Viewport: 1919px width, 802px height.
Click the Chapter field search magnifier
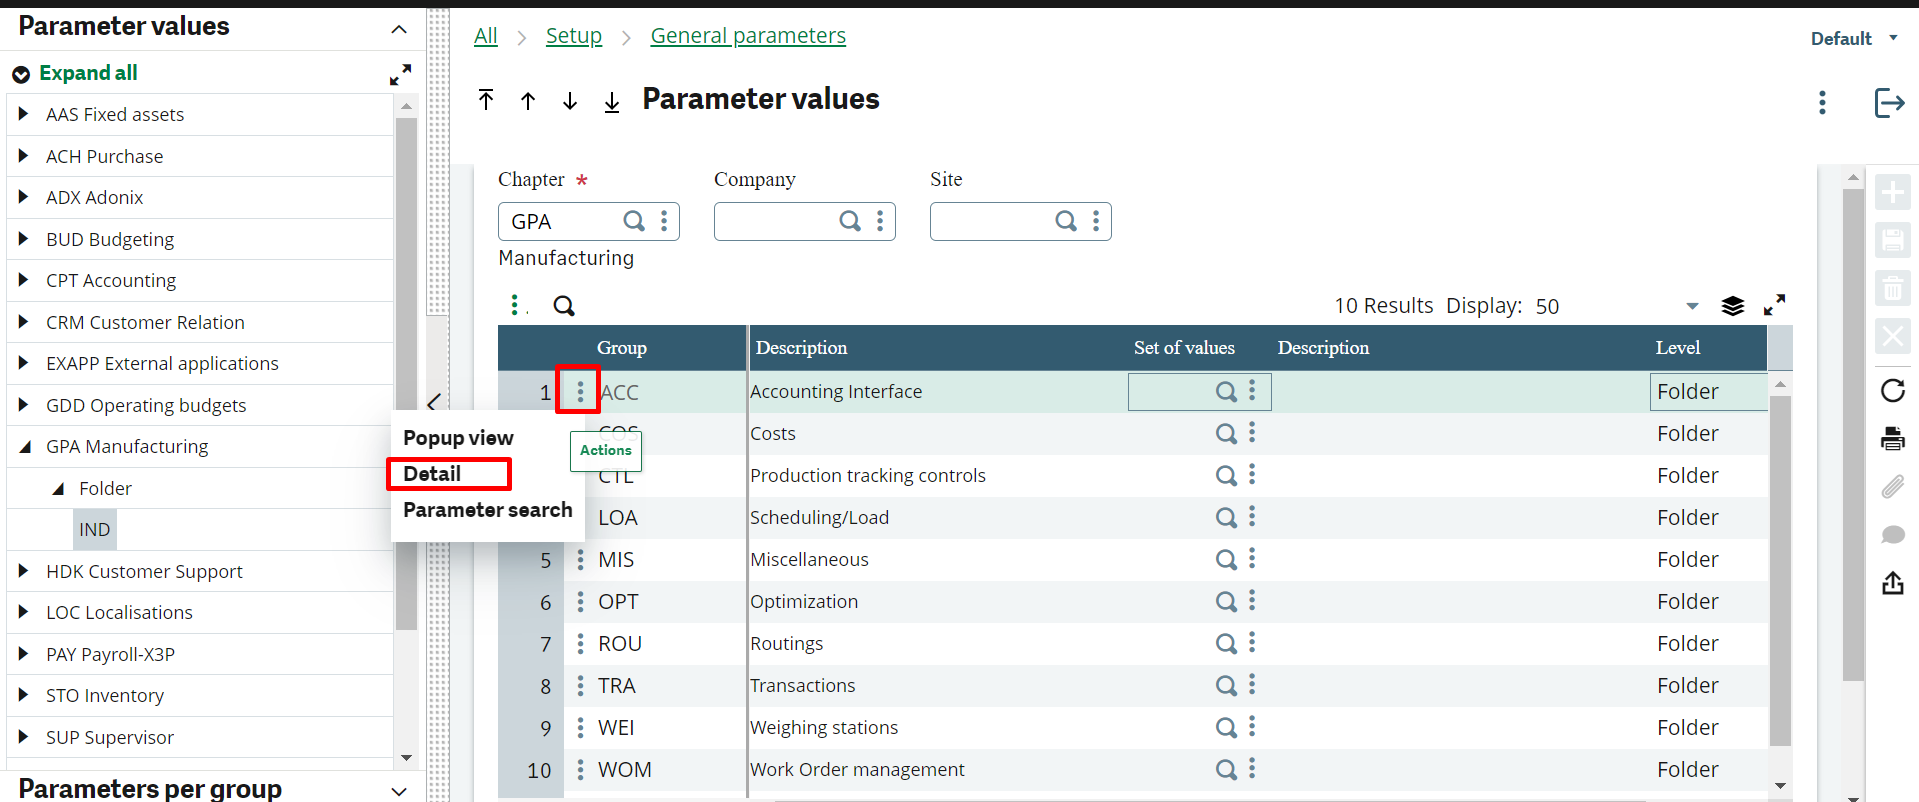point(634,221)
